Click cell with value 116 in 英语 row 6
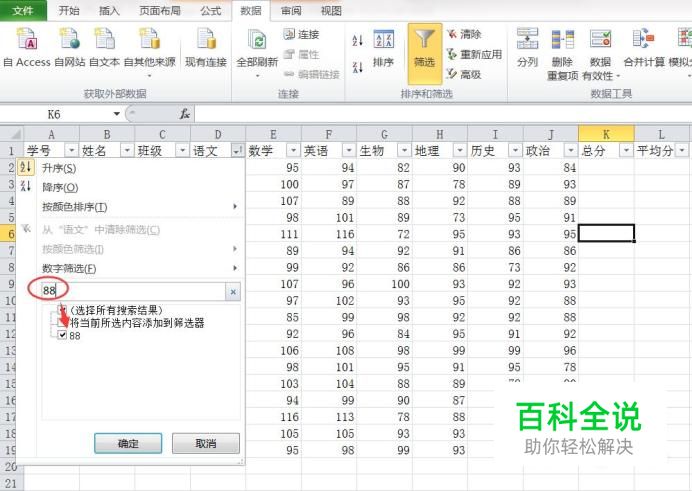This screenshot has width=692, height=491. coord(329,234)
